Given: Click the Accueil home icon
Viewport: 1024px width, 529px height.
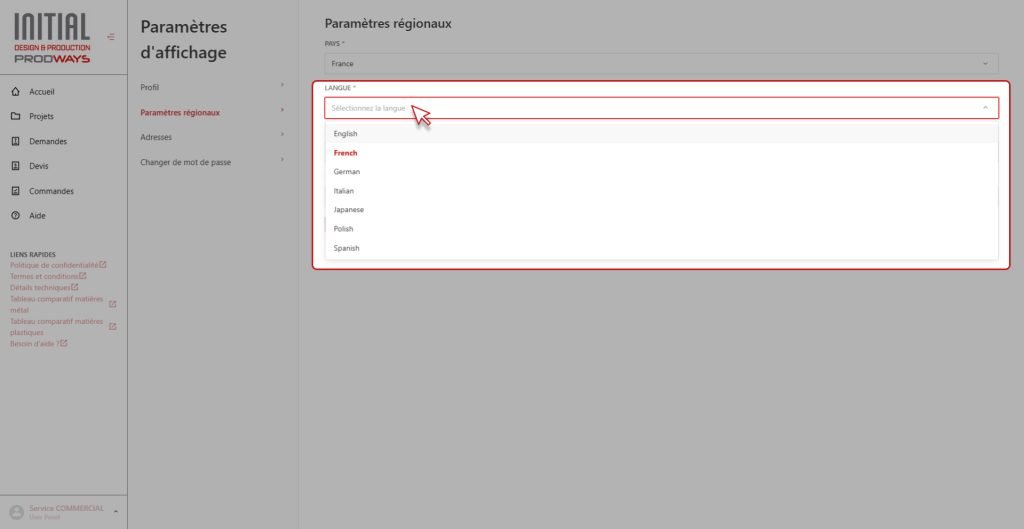Looking at the screenshot, I should (x=16, y=92).
